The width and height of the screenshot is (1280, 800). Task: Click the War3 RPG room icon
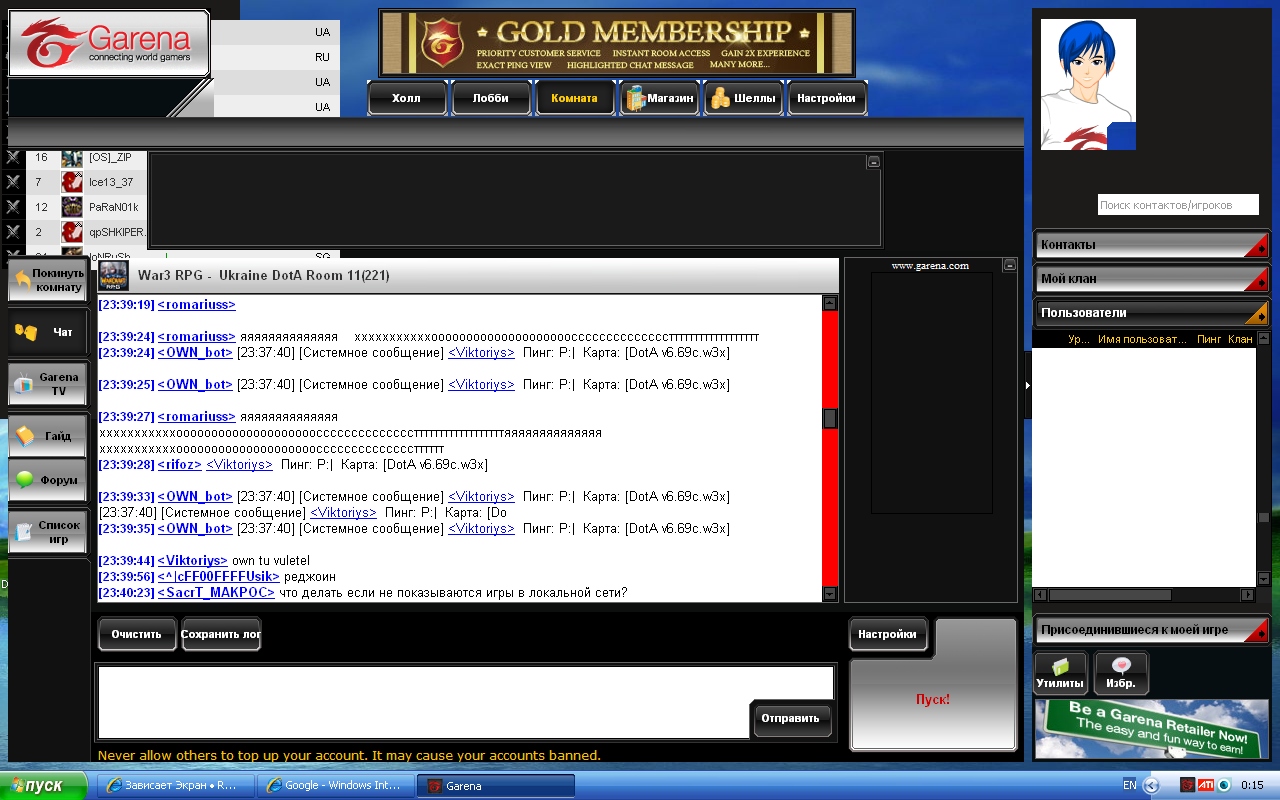(x=113, y=276)
